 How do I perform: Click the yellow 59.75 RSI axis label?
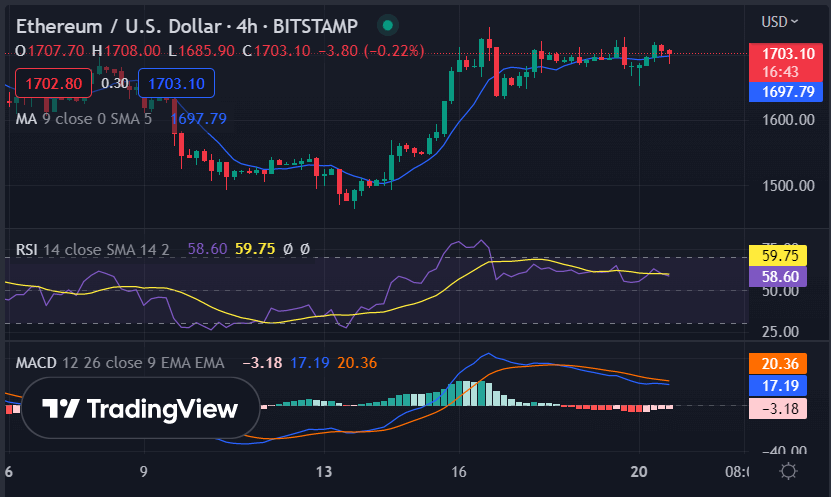point(778,254)
